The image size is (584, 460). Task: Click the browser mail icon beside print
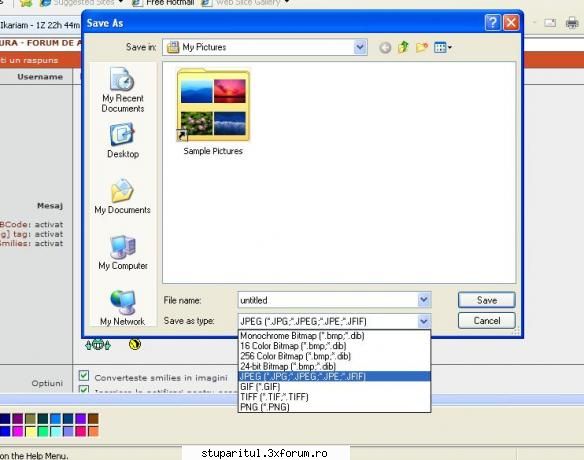[x=550, y=23]
